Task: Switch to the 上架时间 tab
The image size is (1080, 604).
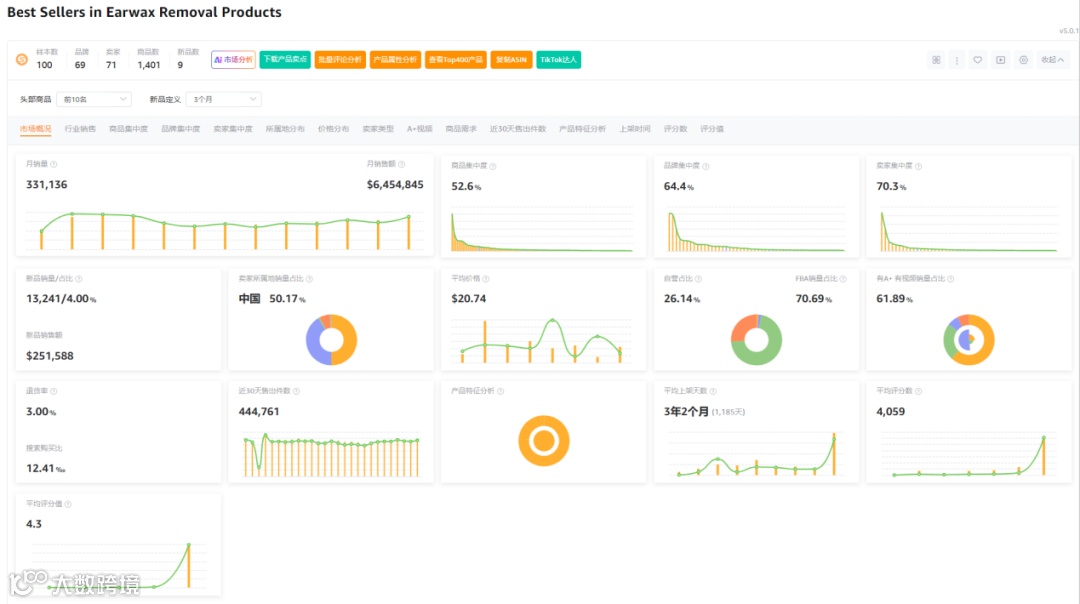Action: (634, 129)
